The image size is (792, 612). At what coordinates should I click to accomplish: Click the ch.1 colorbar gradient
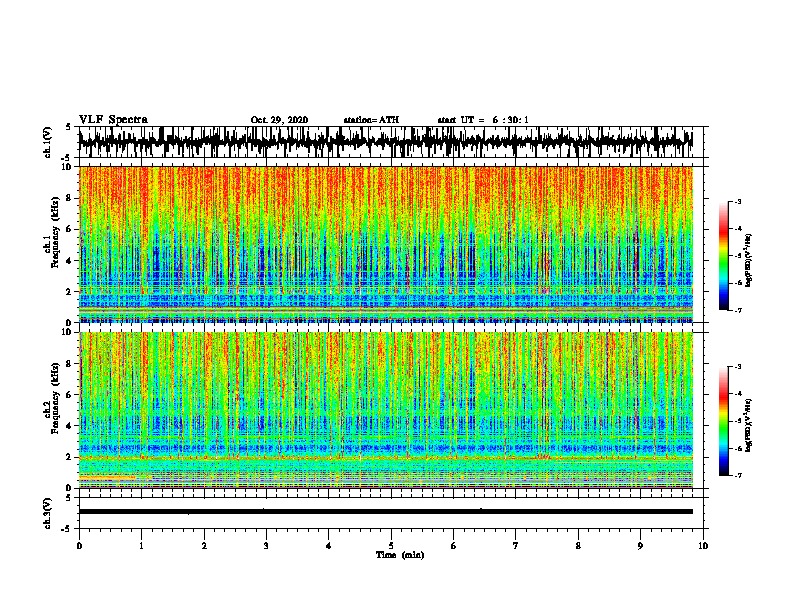point(724,256)
